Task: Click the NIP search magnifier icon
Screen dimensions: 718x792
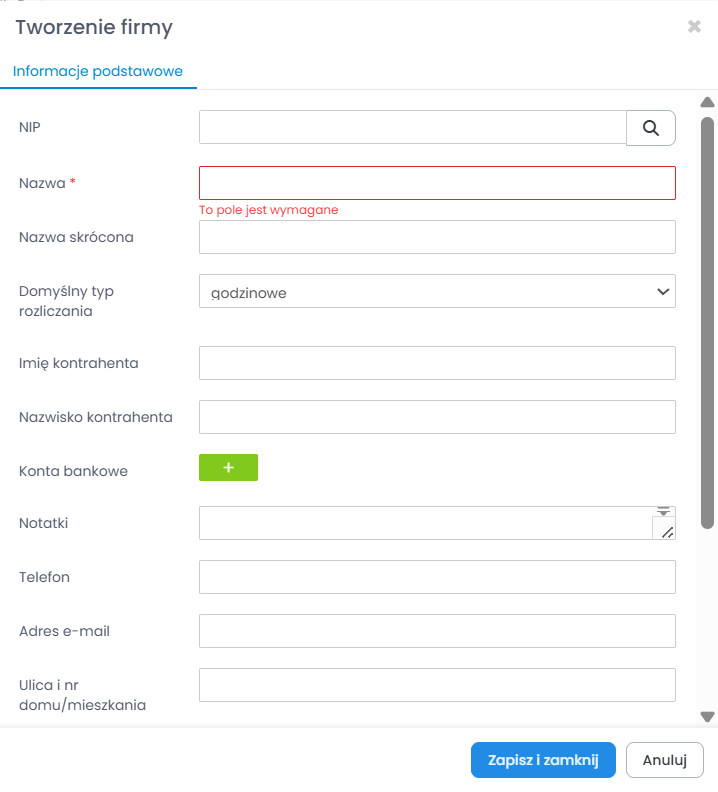Action: point(651,128)
